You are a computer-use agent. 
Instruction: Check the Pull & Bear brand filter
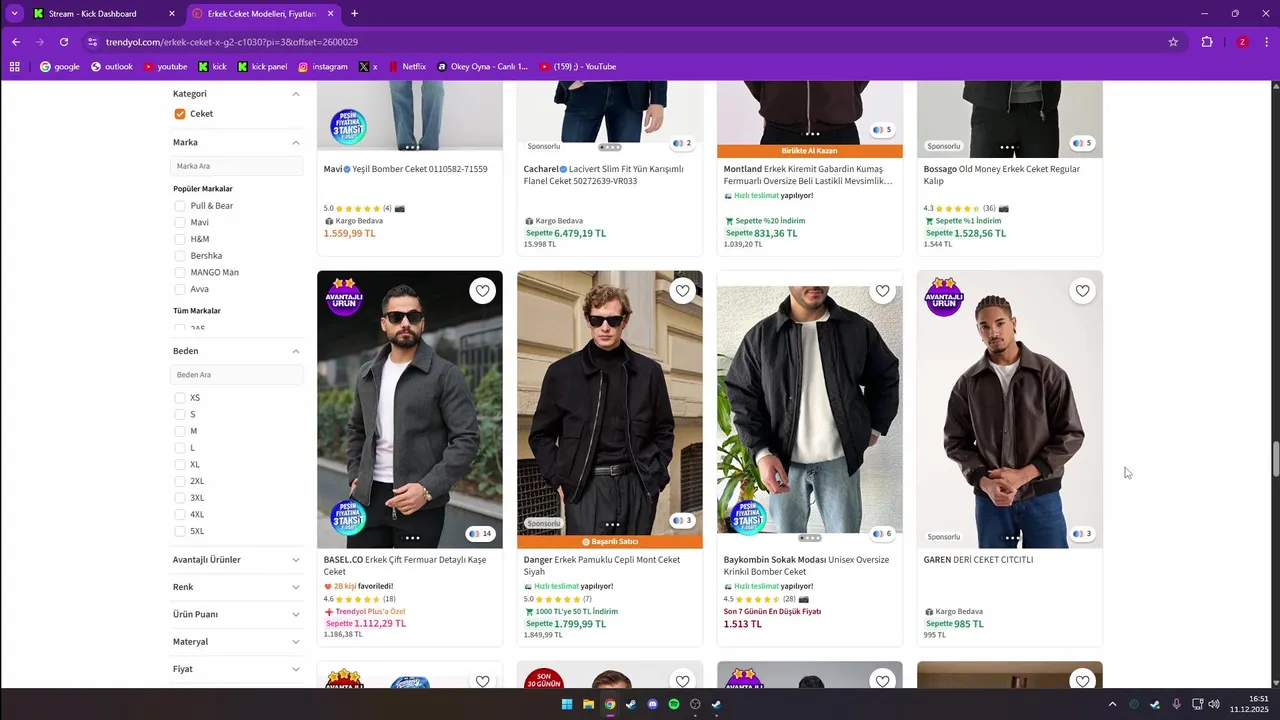(180, 206)
